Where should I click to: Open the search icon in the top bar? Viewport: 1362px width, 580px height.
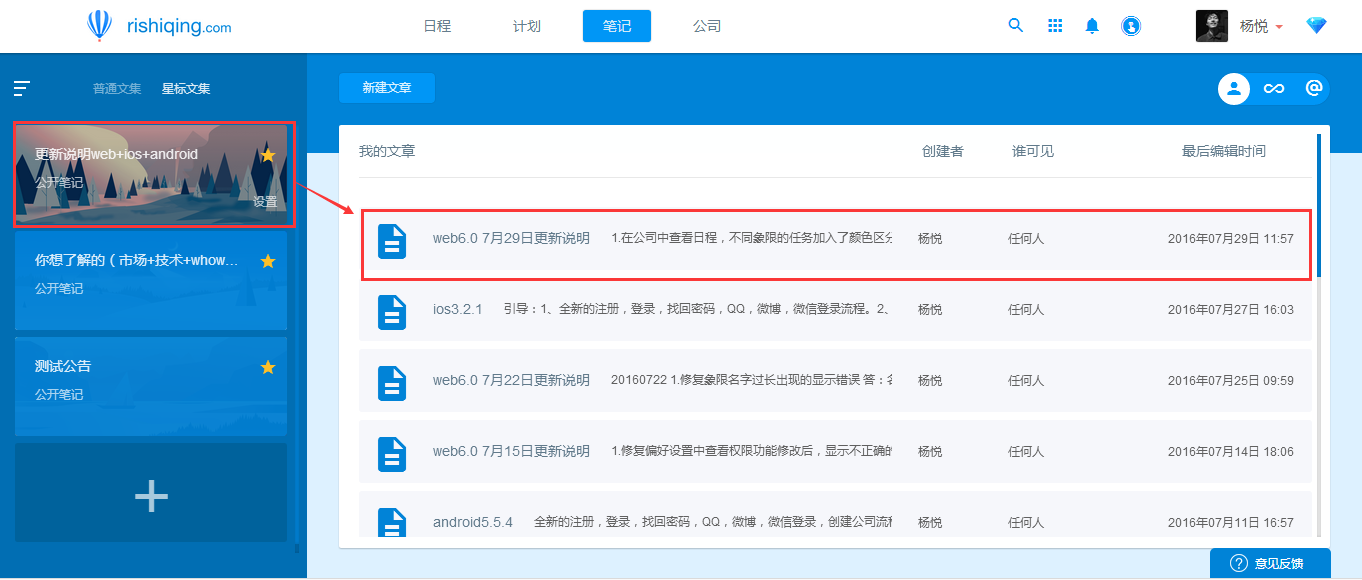click(x=1016, y=25)
